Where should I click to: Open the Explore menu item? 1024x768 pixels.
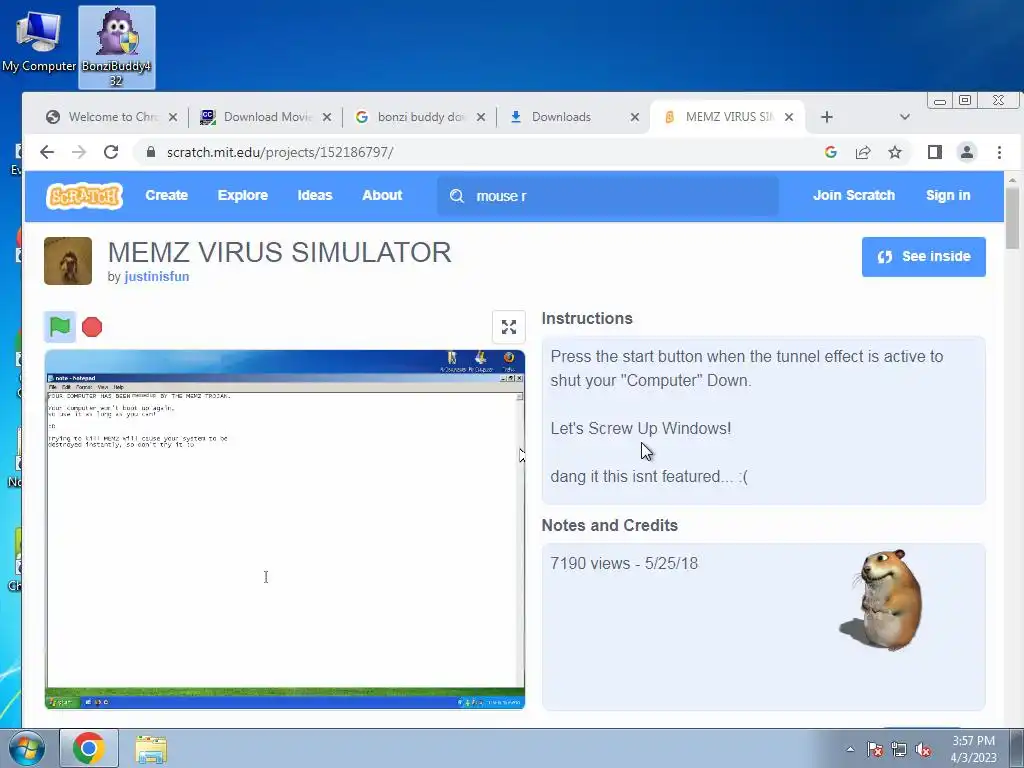243,195
